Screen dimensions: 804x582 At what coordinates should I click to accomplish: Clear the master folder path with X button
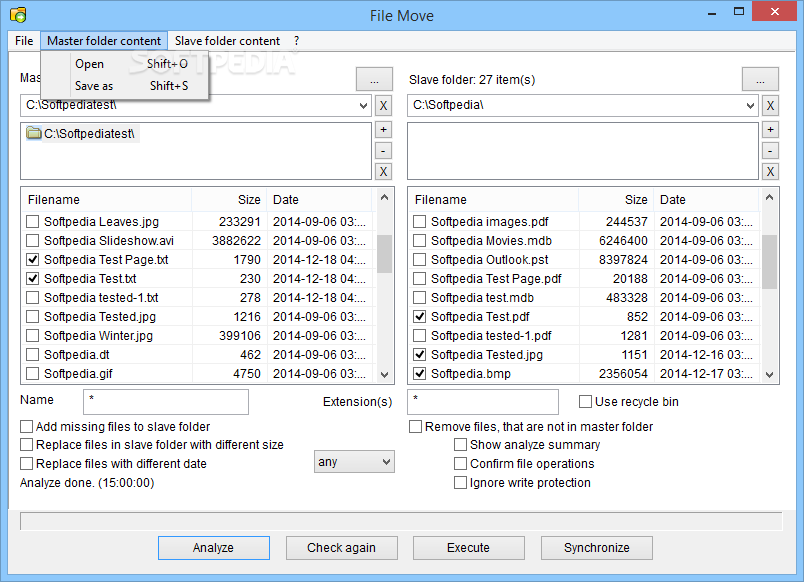click(383, 106)
